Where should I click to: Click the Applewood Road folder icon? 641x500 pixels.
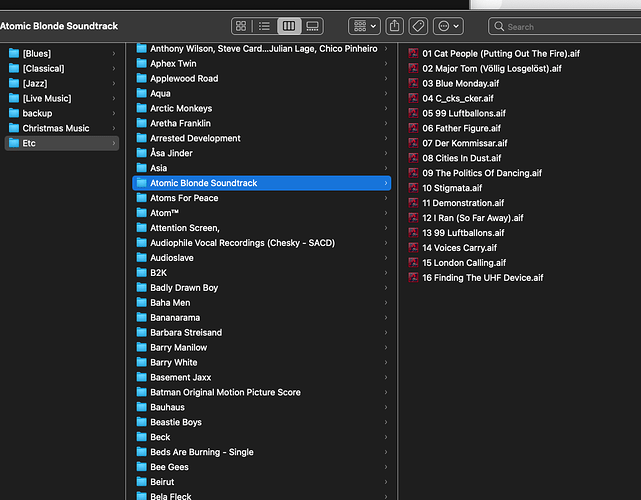141,78
